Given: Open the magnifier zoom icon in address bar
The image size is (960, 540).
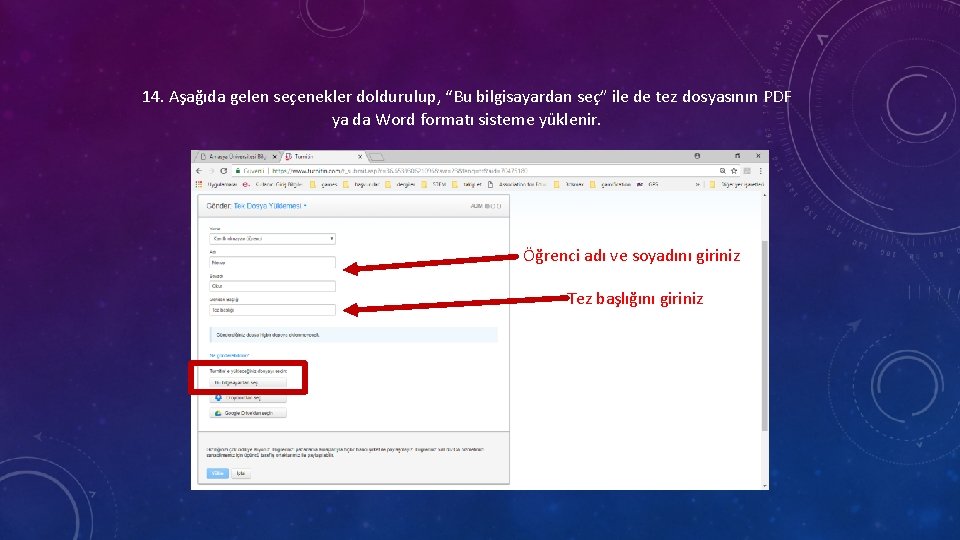Looking at the screenshot, I should click(722, 171).
